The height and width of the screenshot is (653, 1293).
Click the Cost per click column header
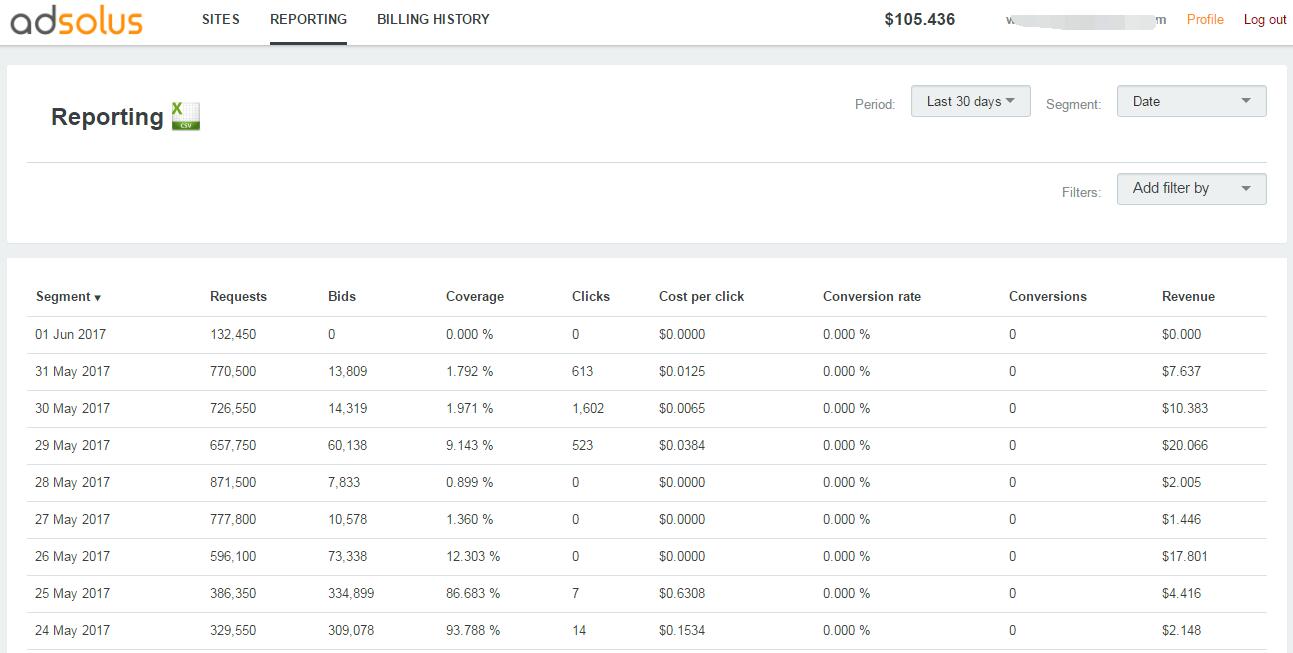click(x=701, y=297)
